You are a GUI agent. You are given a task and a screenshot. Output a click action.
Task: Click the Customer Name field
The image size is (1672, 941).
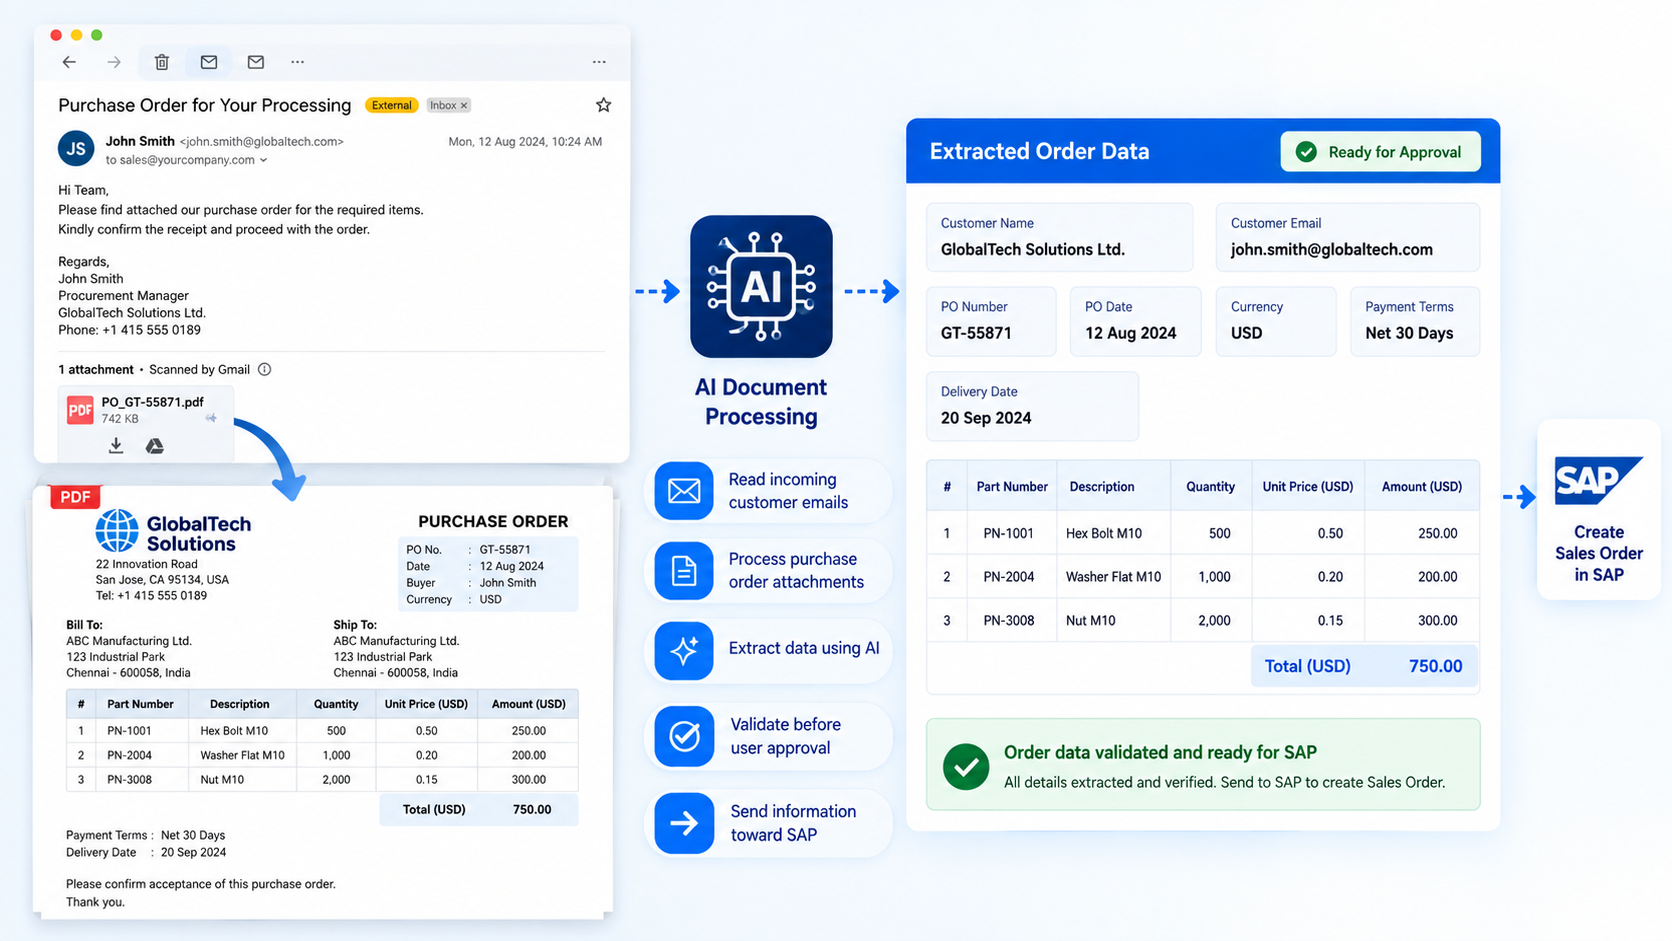click(1060, 237)
